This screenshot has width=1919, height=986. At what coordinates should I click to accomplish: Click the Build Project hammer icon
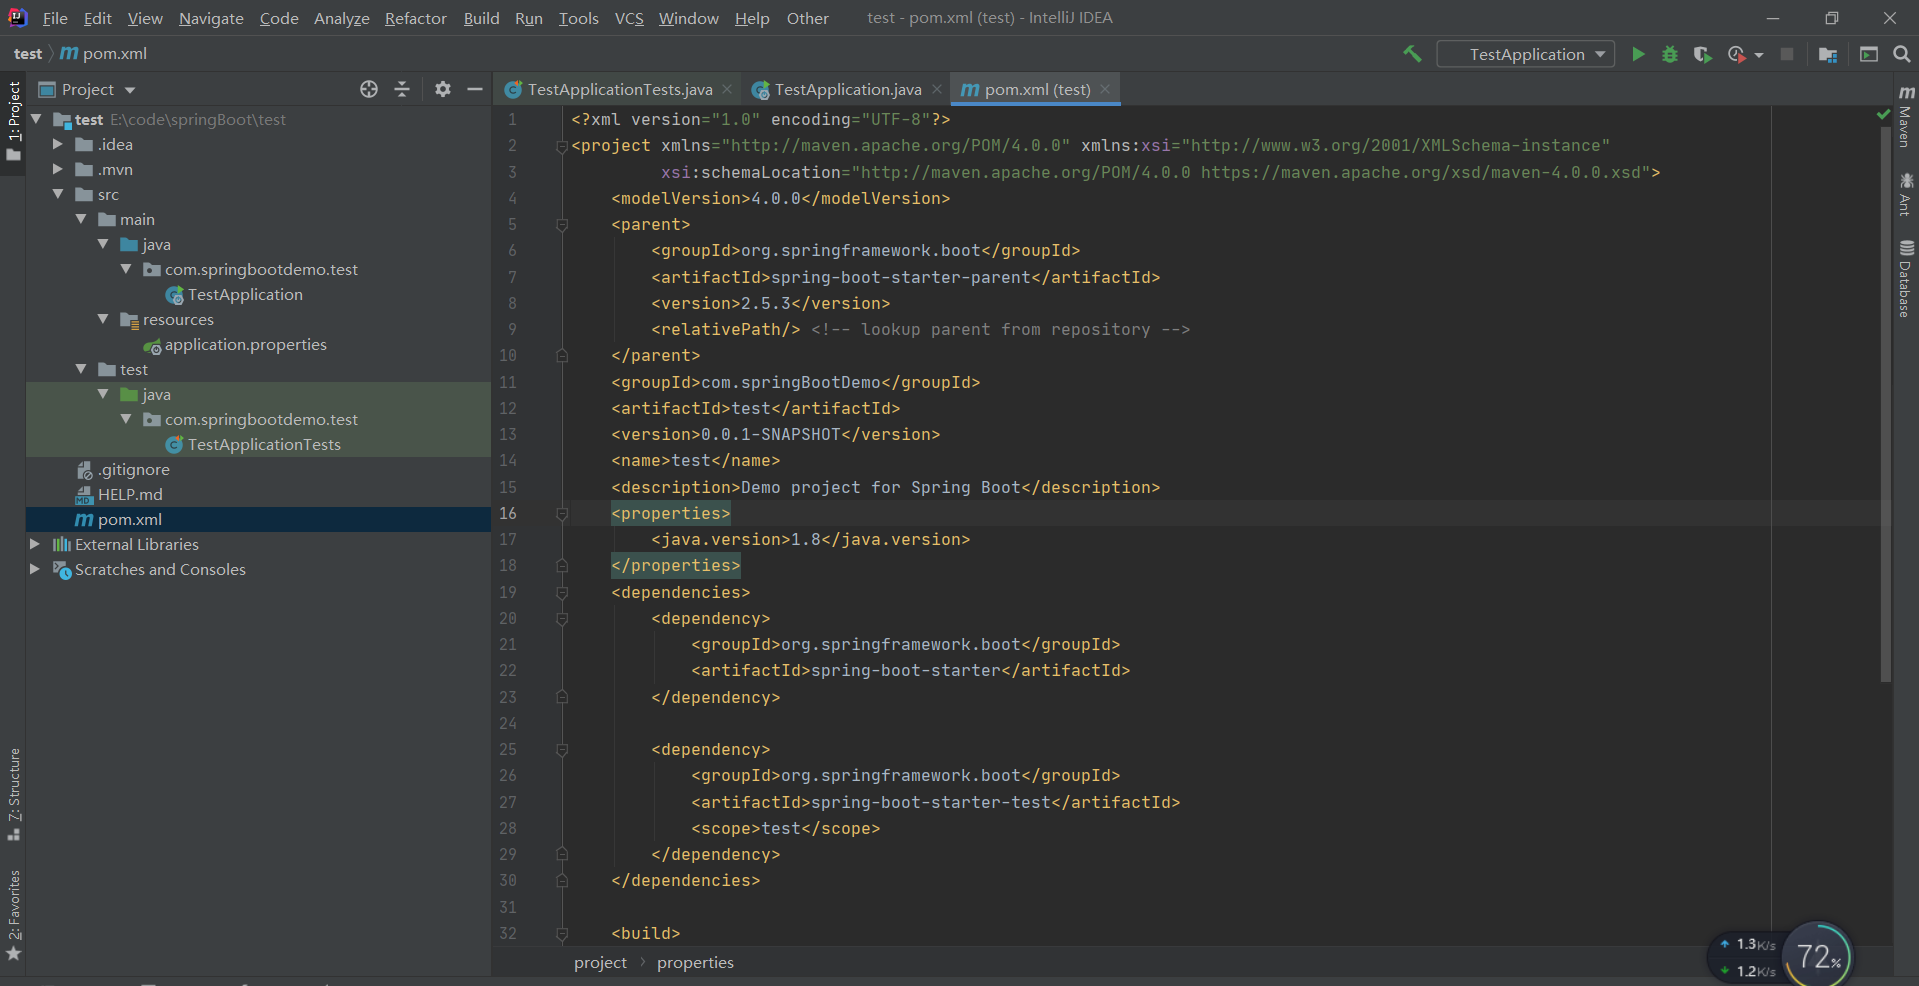(1412, 54)
